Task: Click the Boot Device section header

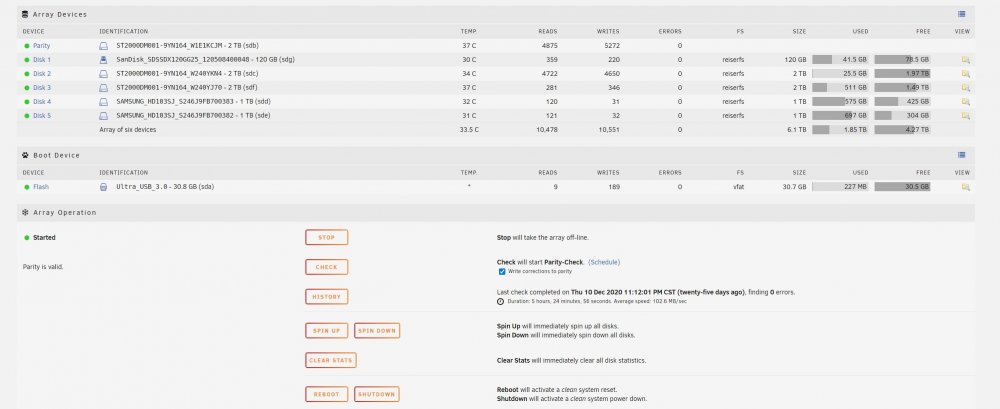Action: (x=496, y=155)
